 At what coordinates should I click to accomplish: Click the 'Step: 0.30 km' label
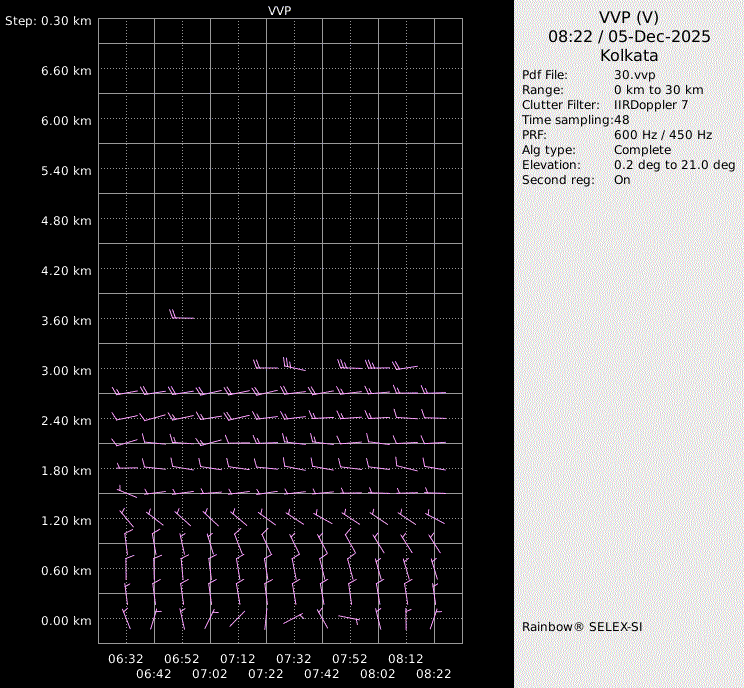[x=48, y=20]
